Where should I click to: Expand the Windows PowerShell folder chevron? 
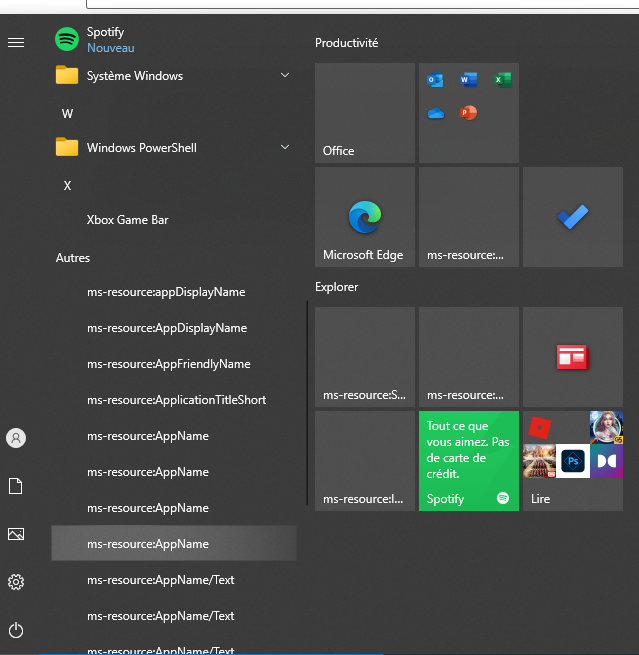click(285, 147)
